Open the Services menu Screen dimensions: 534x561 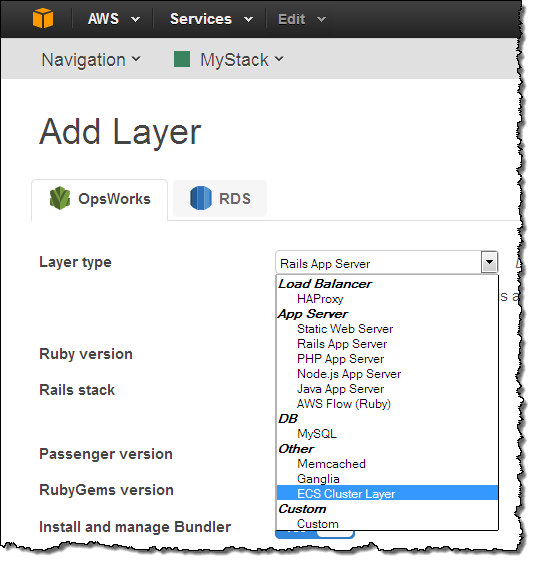211,19
